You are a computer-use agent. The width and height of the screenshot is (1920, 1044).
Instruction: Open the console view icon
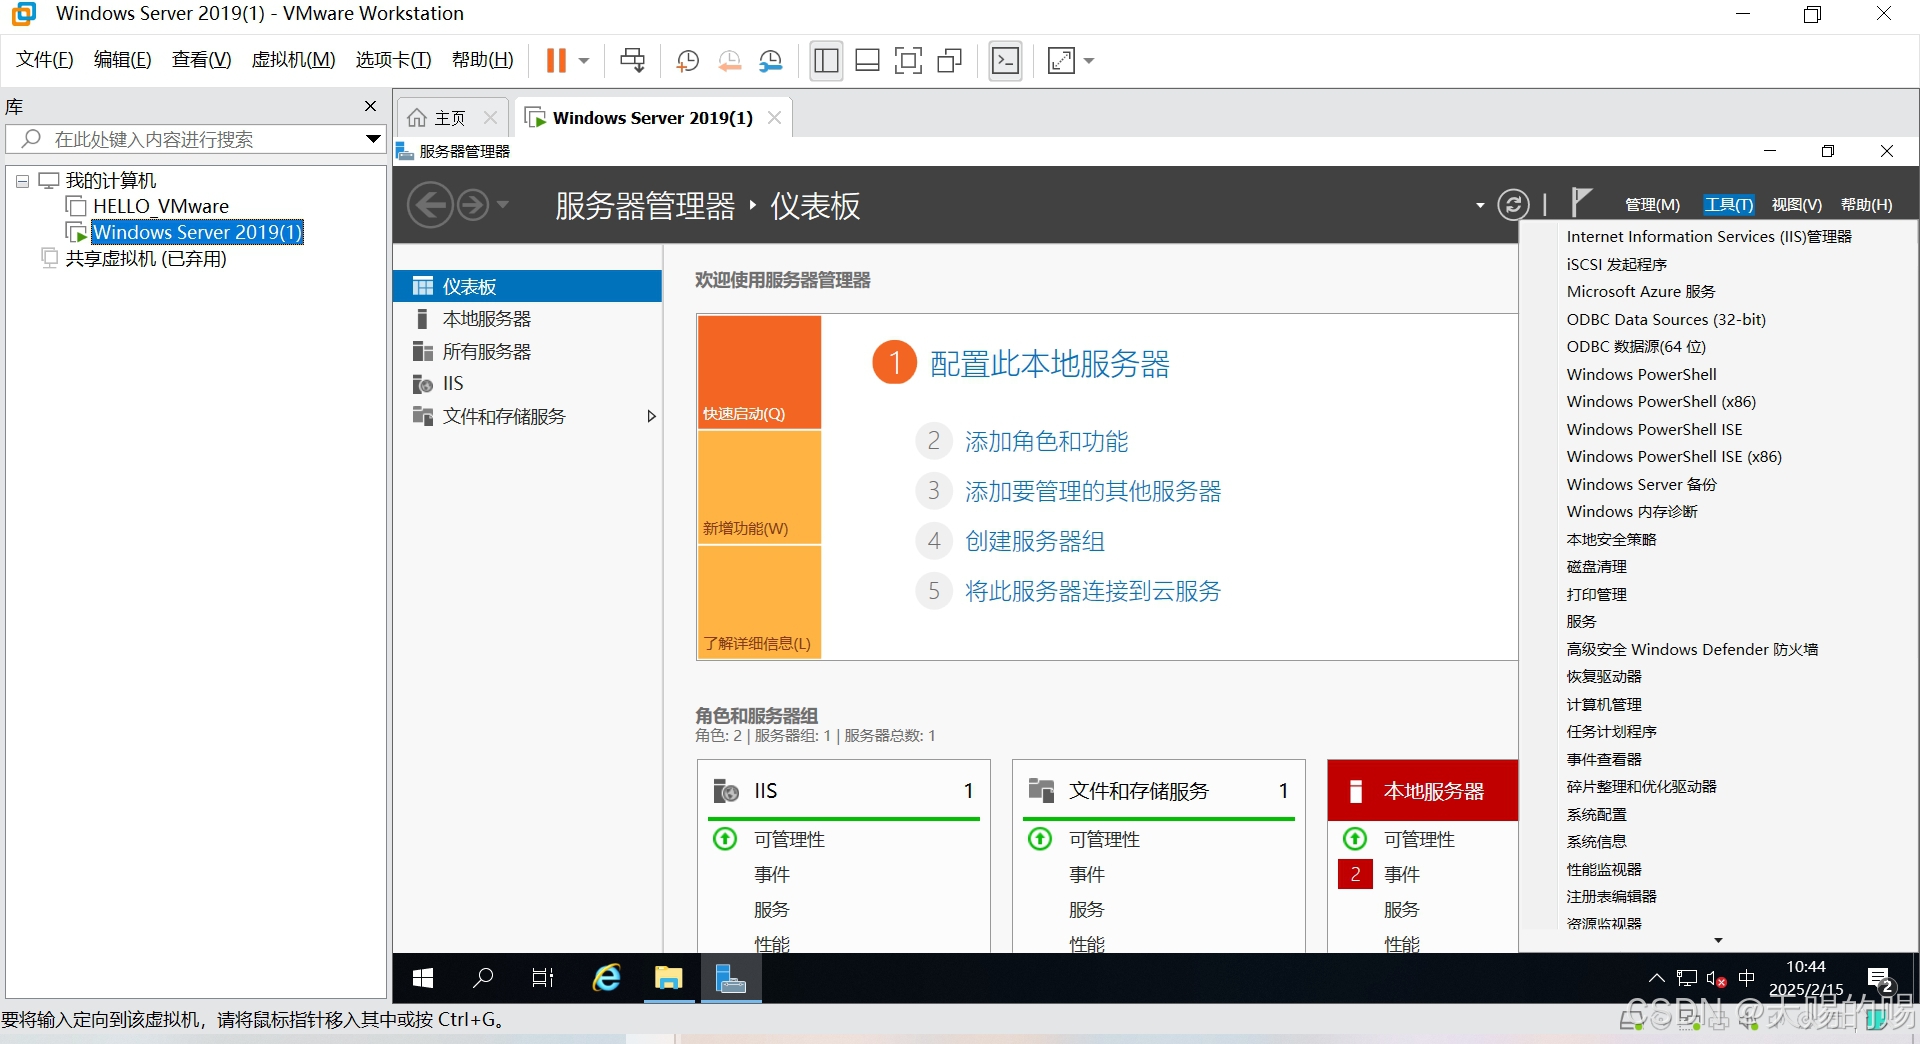(1005, 61)
